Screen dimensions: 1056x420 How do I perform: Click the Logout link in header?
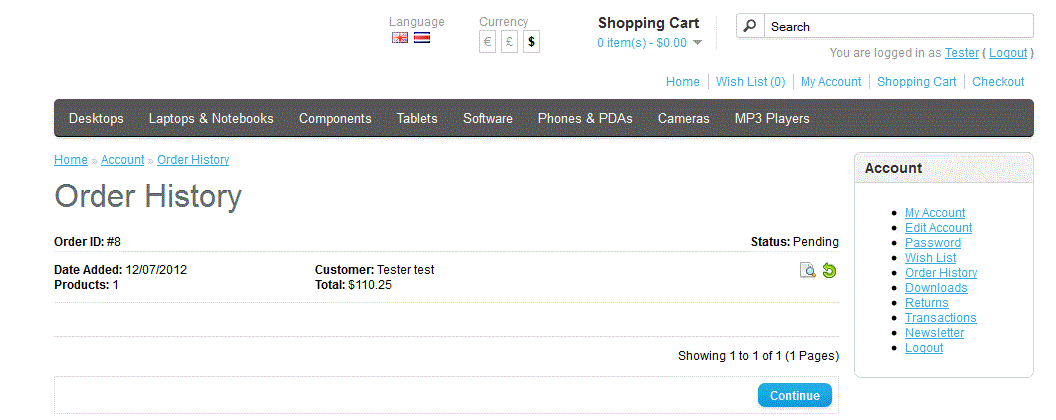pyautogui.click(x=1008, y=53)
